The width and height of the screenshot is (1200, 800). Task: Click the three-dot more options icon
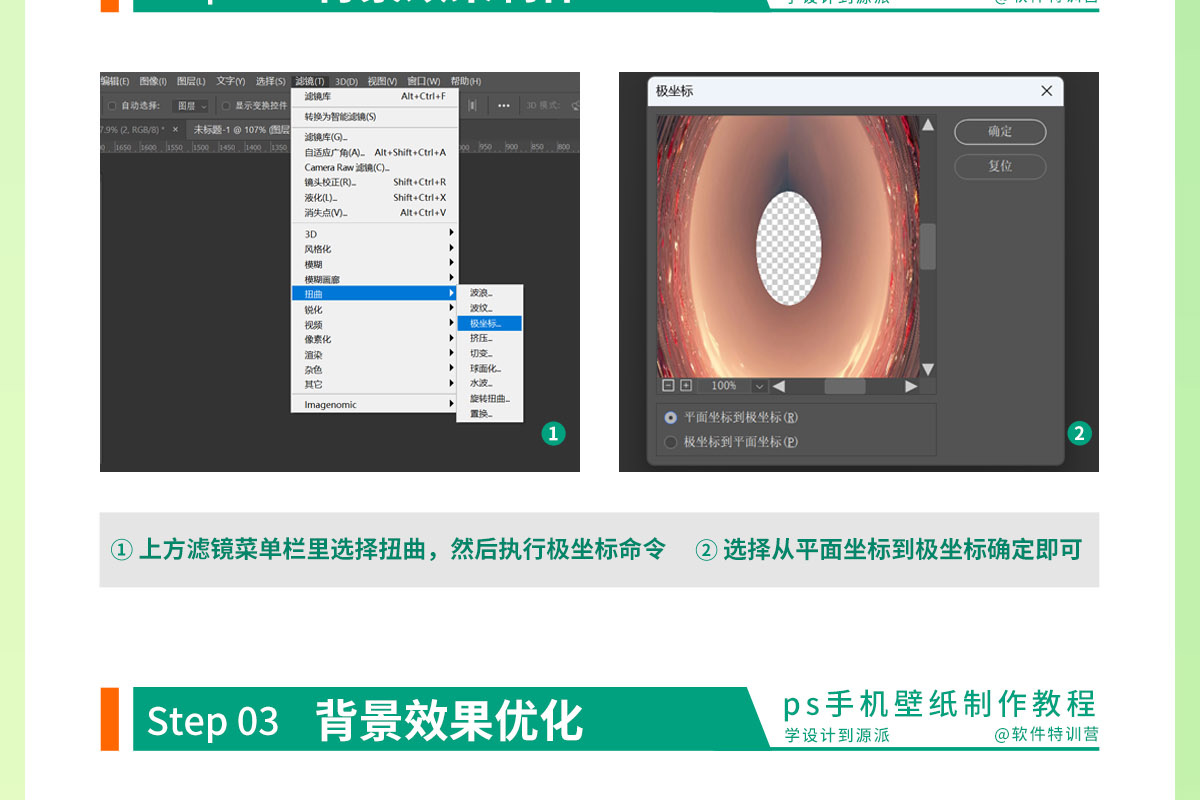coord(503,105)
